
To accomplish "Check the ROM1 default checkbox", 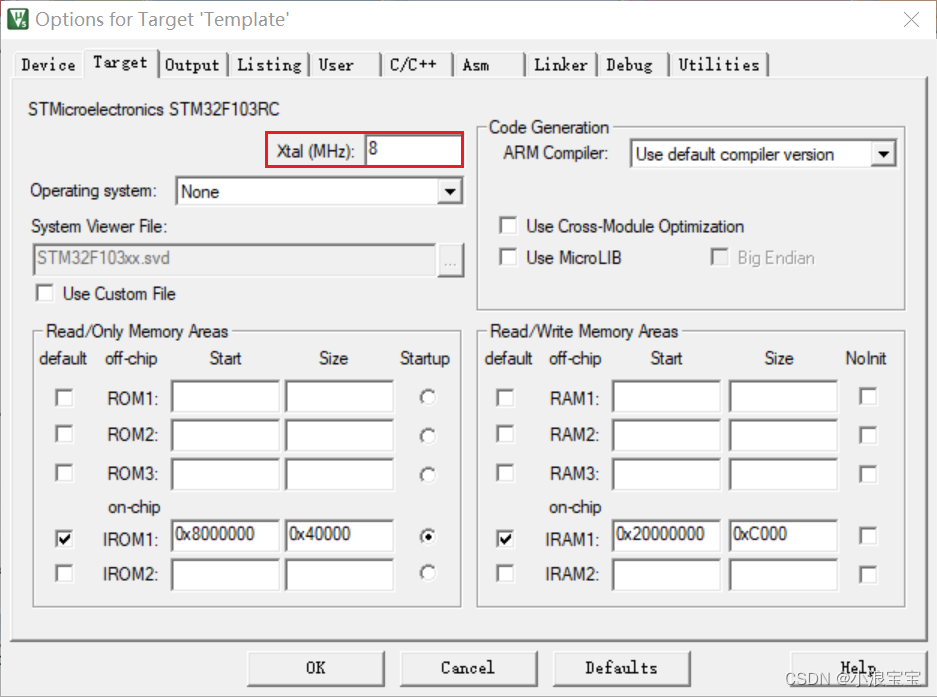I will click(64, 398).
